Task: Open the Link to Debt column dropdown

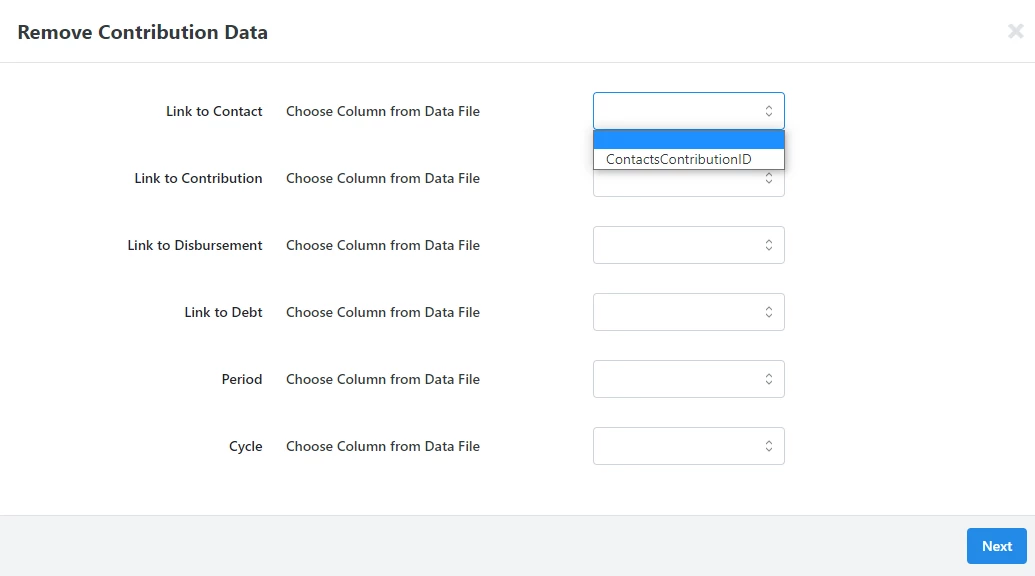Action: tap(688, 312)
